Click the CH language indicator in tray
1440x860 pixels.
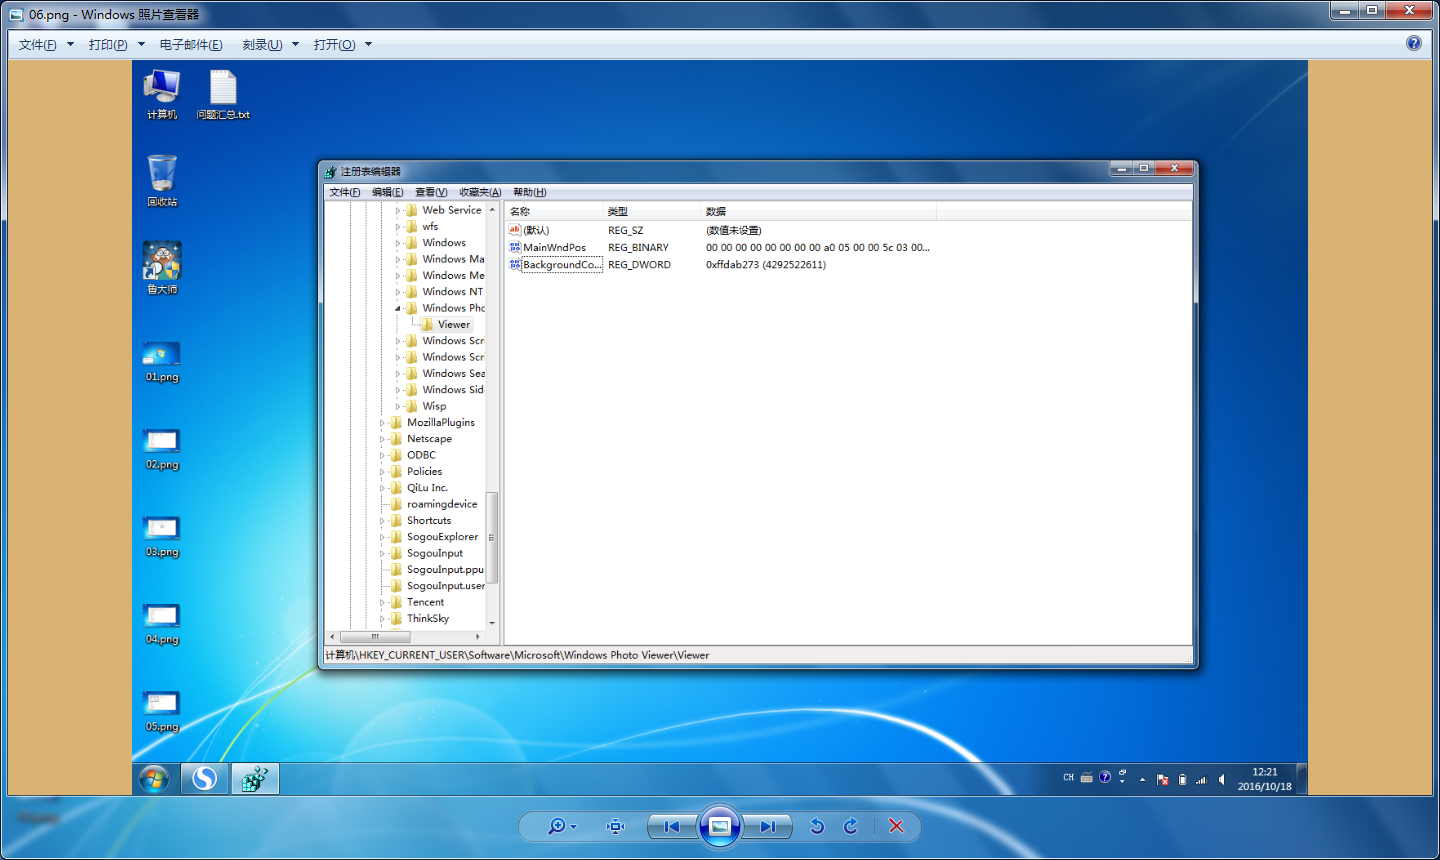click(1068, 778)
